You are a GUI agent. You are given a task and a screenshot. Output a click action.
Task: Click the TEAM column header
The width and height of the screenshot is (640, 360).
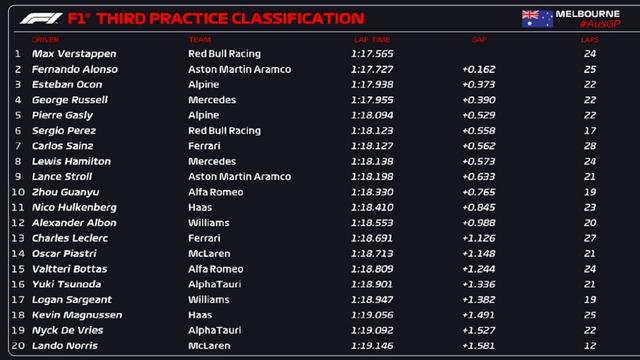point(200,40)
